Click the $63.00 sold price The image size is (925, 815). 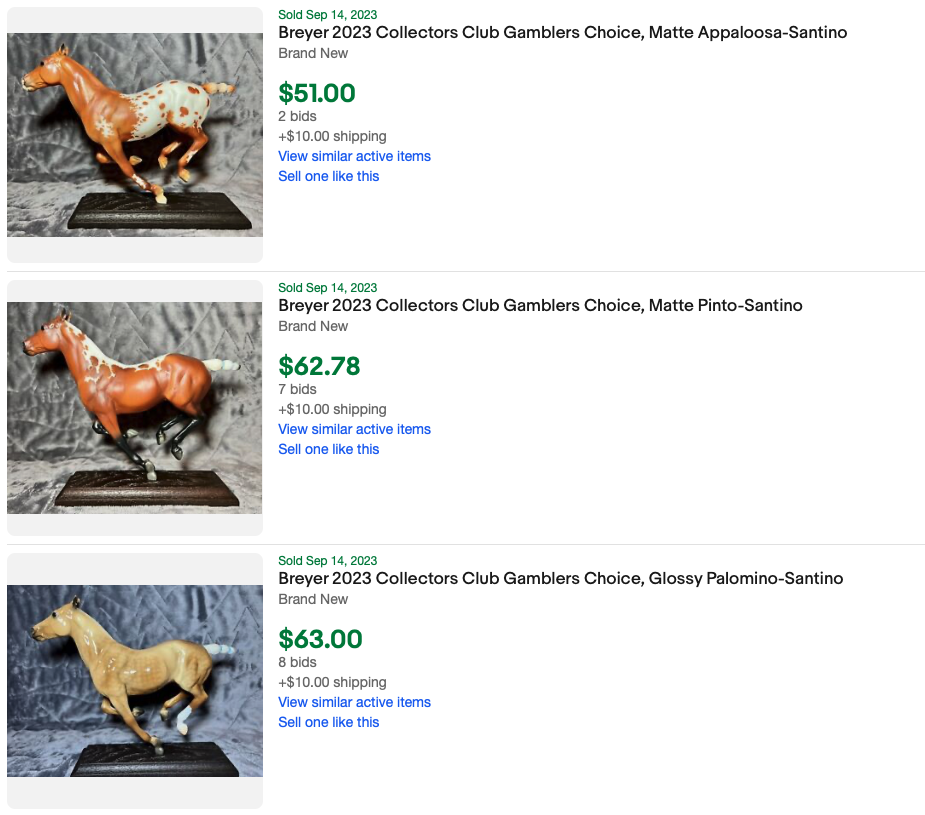(x=320, y=639)
